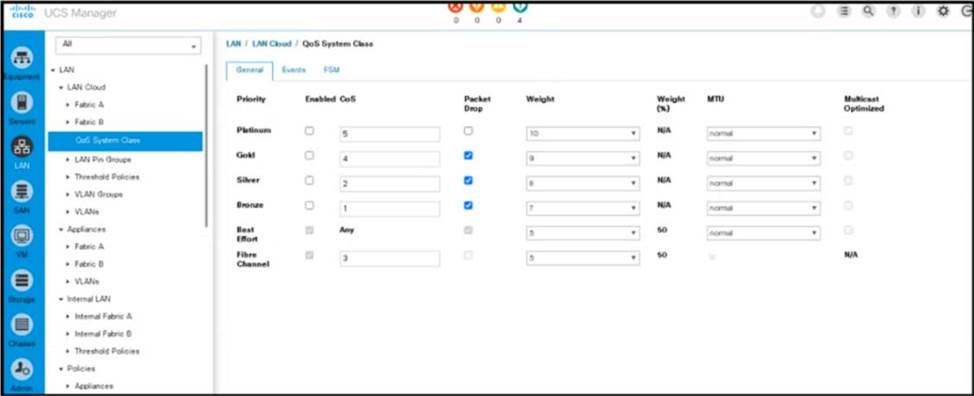Viewport: 974px width, 396px height.
Task: Click the Bronze CoS input field
Action: click(x=389, y=209)
